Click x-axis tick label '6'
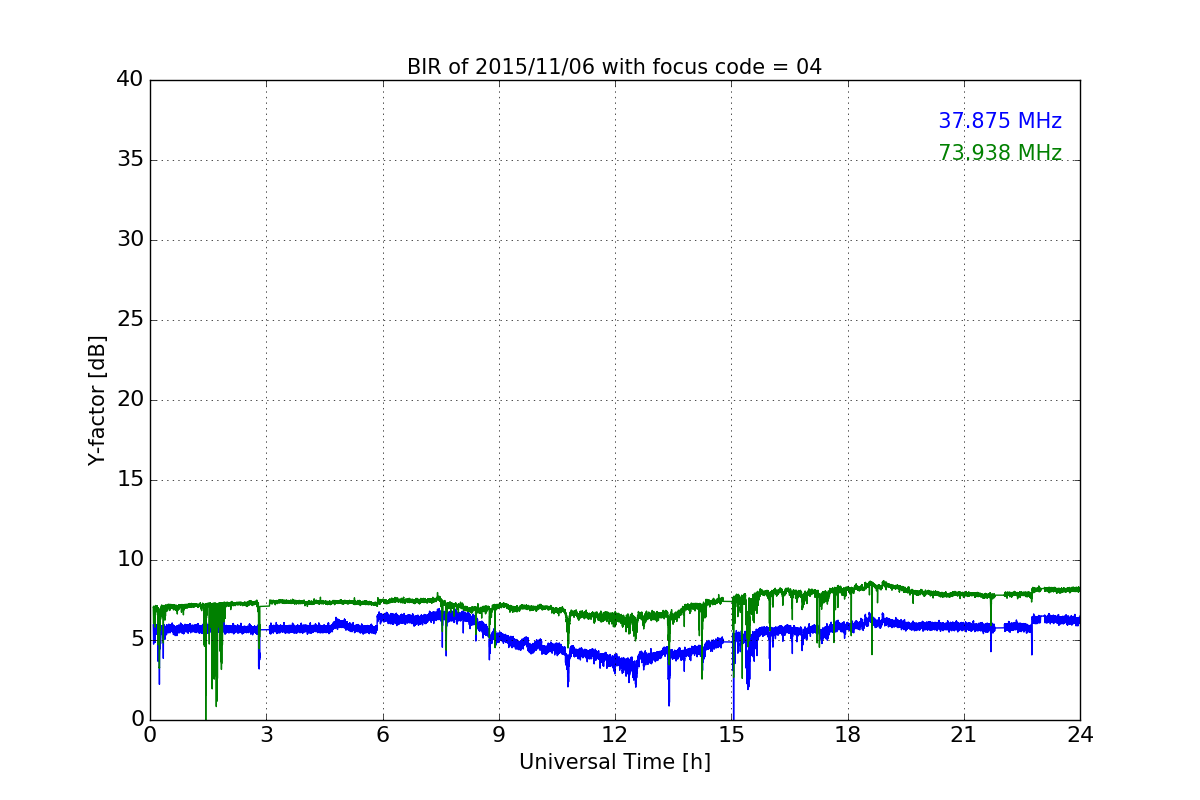This screenshot has width=1200, height=800. 382,735
